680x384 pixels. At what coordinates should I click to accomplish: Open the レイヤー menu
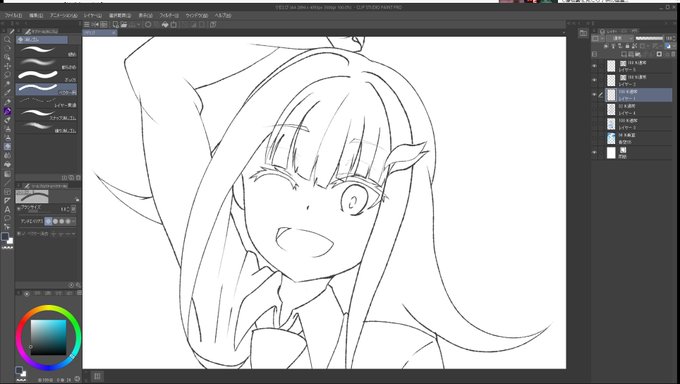point(93,15)
